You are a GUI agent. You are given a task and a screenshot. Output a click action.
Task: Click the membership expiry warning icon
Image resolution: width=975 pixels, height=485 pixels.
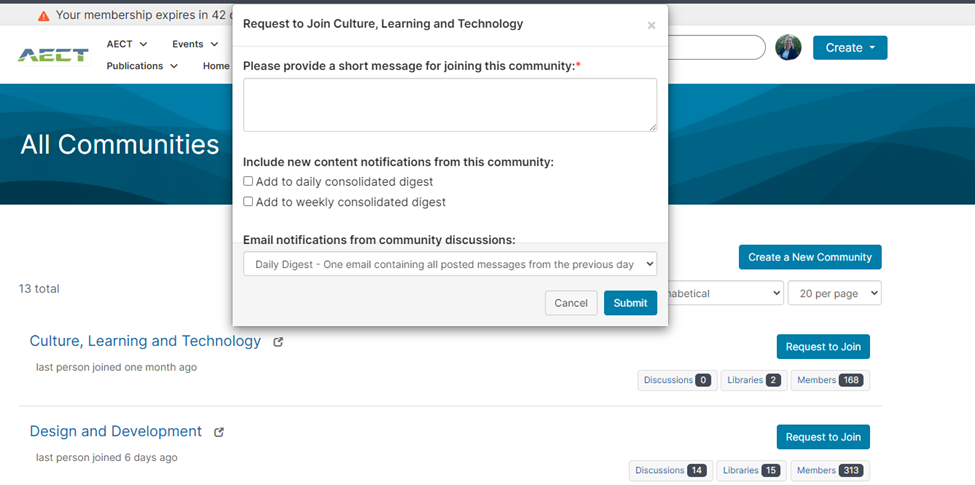pos(43,16)
